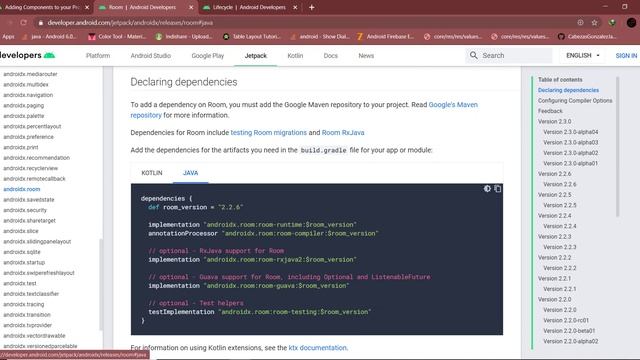Screen dimensions: 640x360
Task: Open the Platform nav item
Action: (98, 56)
